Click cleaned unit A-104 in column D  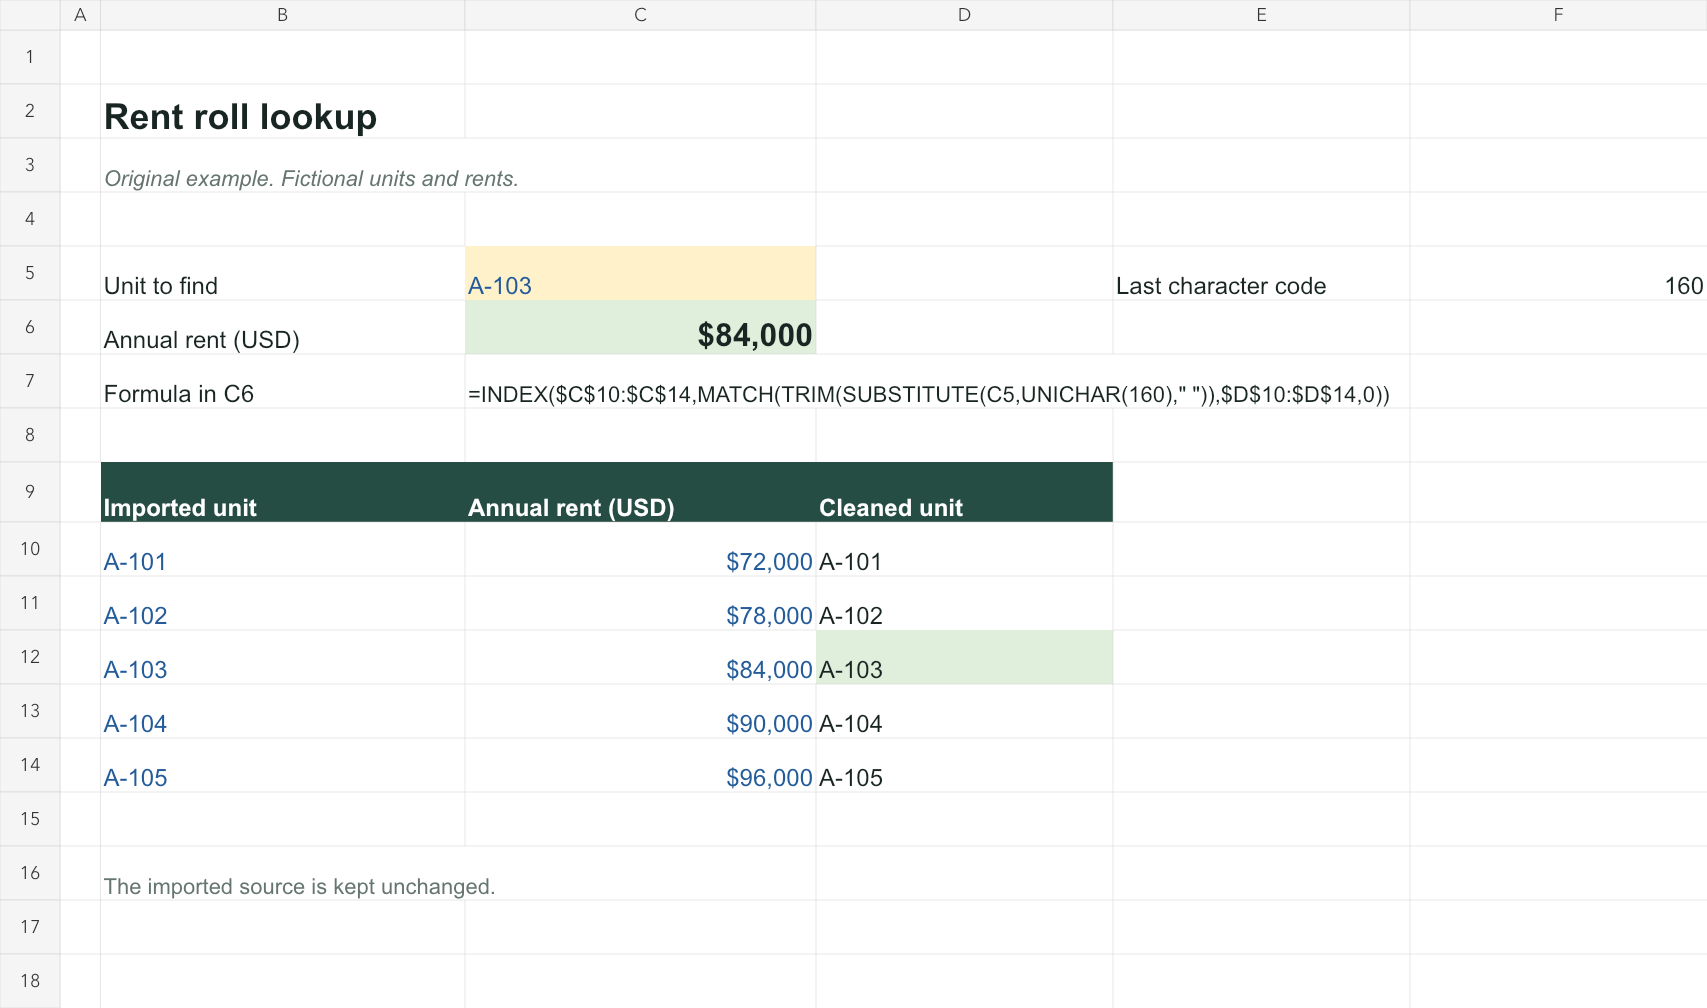click(x=964, y=711)
